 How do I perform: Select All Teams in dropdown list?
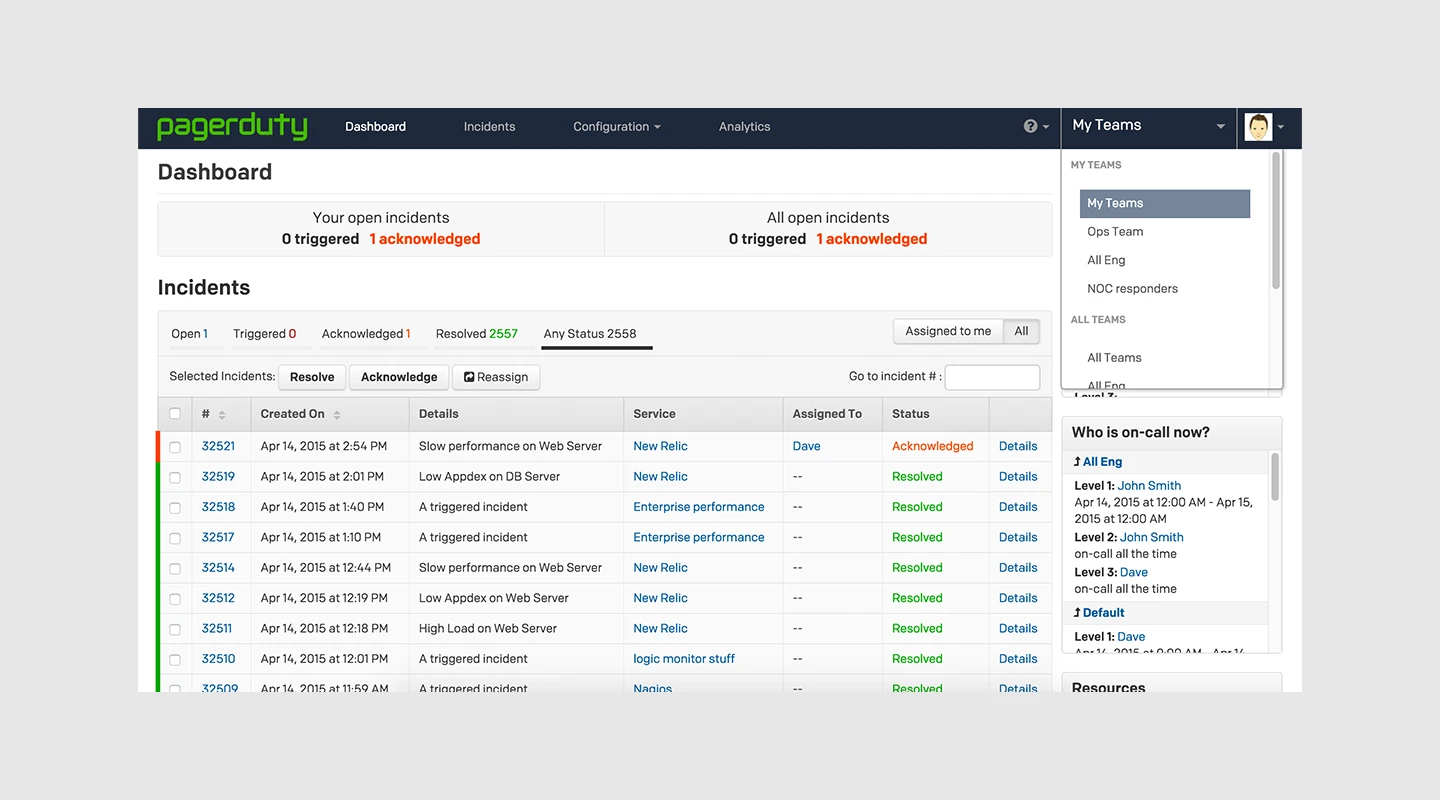click(1114, 358)
